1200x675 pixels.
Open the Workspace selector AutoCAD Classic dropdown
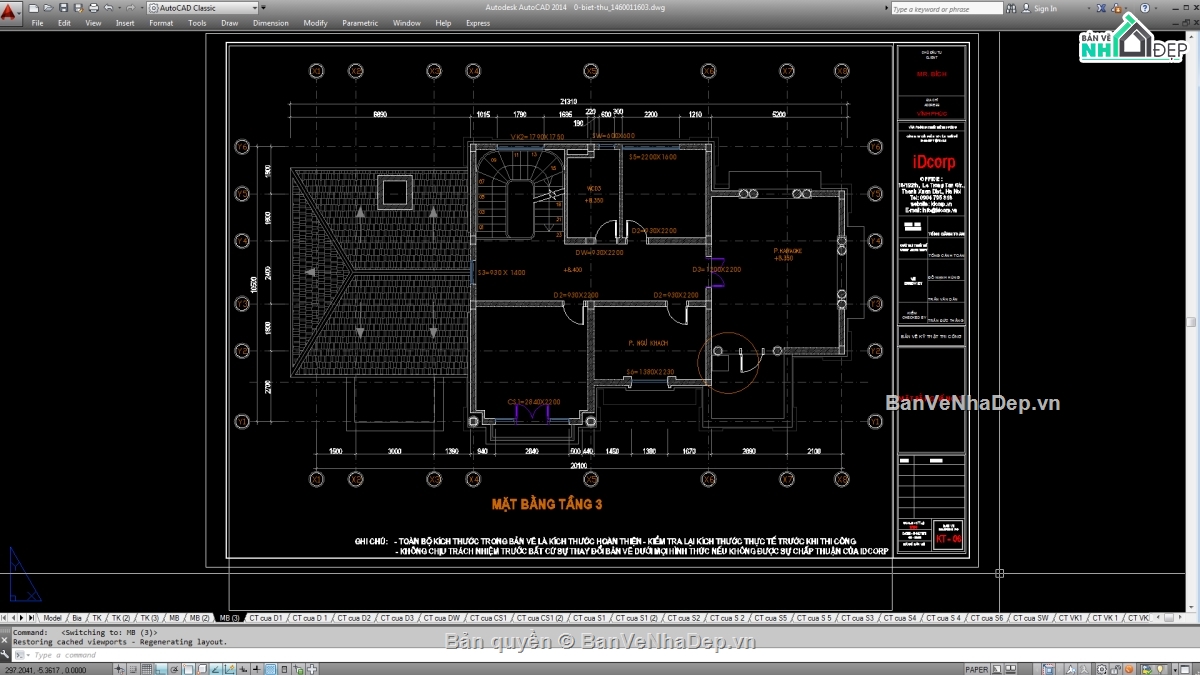(203, 8)
